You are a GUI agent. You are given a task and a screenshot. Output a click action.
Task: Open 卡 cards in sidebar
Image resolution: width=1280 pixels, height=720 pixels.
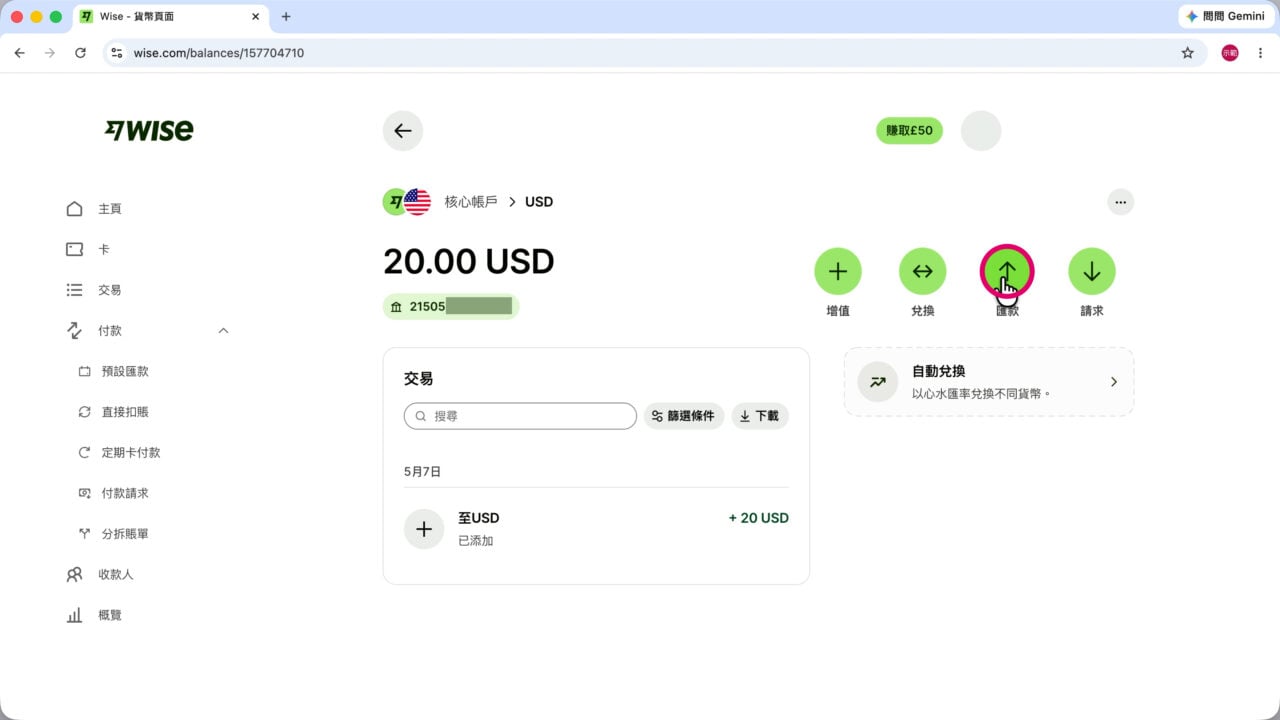tap(104, 249)
